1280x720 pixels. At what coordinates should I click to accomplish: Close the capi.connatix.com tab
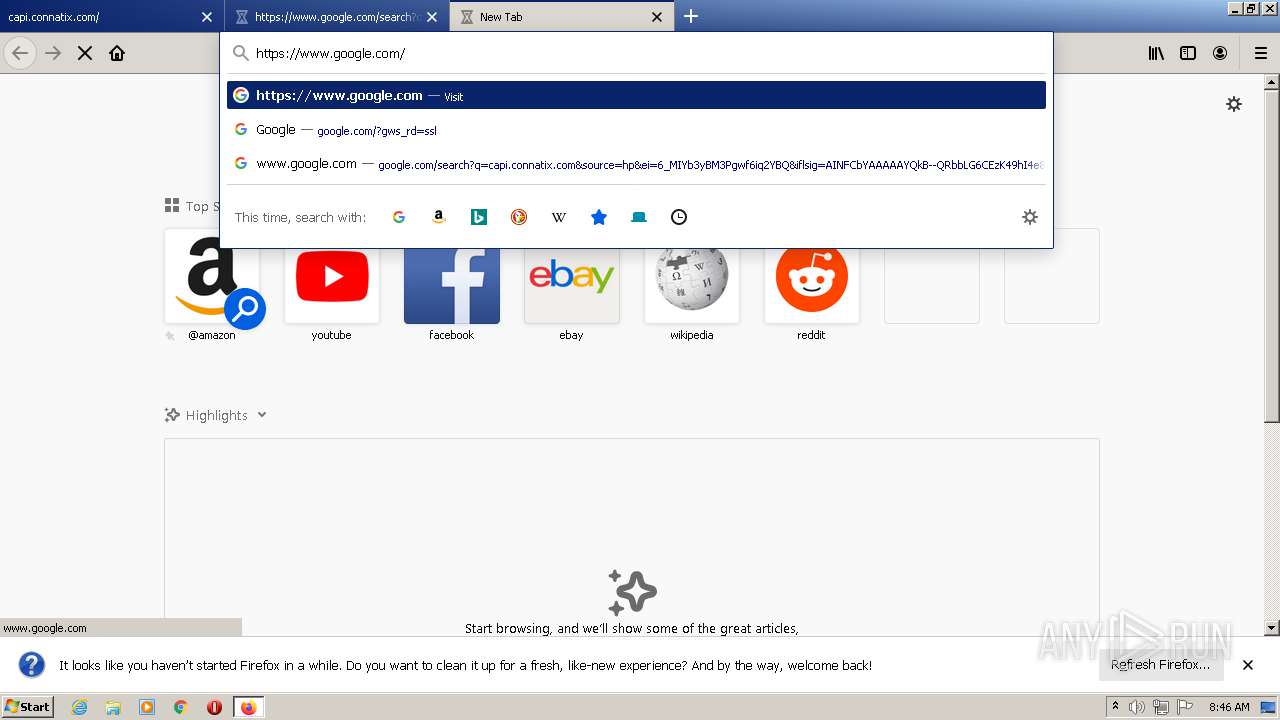tap(207, 17)
